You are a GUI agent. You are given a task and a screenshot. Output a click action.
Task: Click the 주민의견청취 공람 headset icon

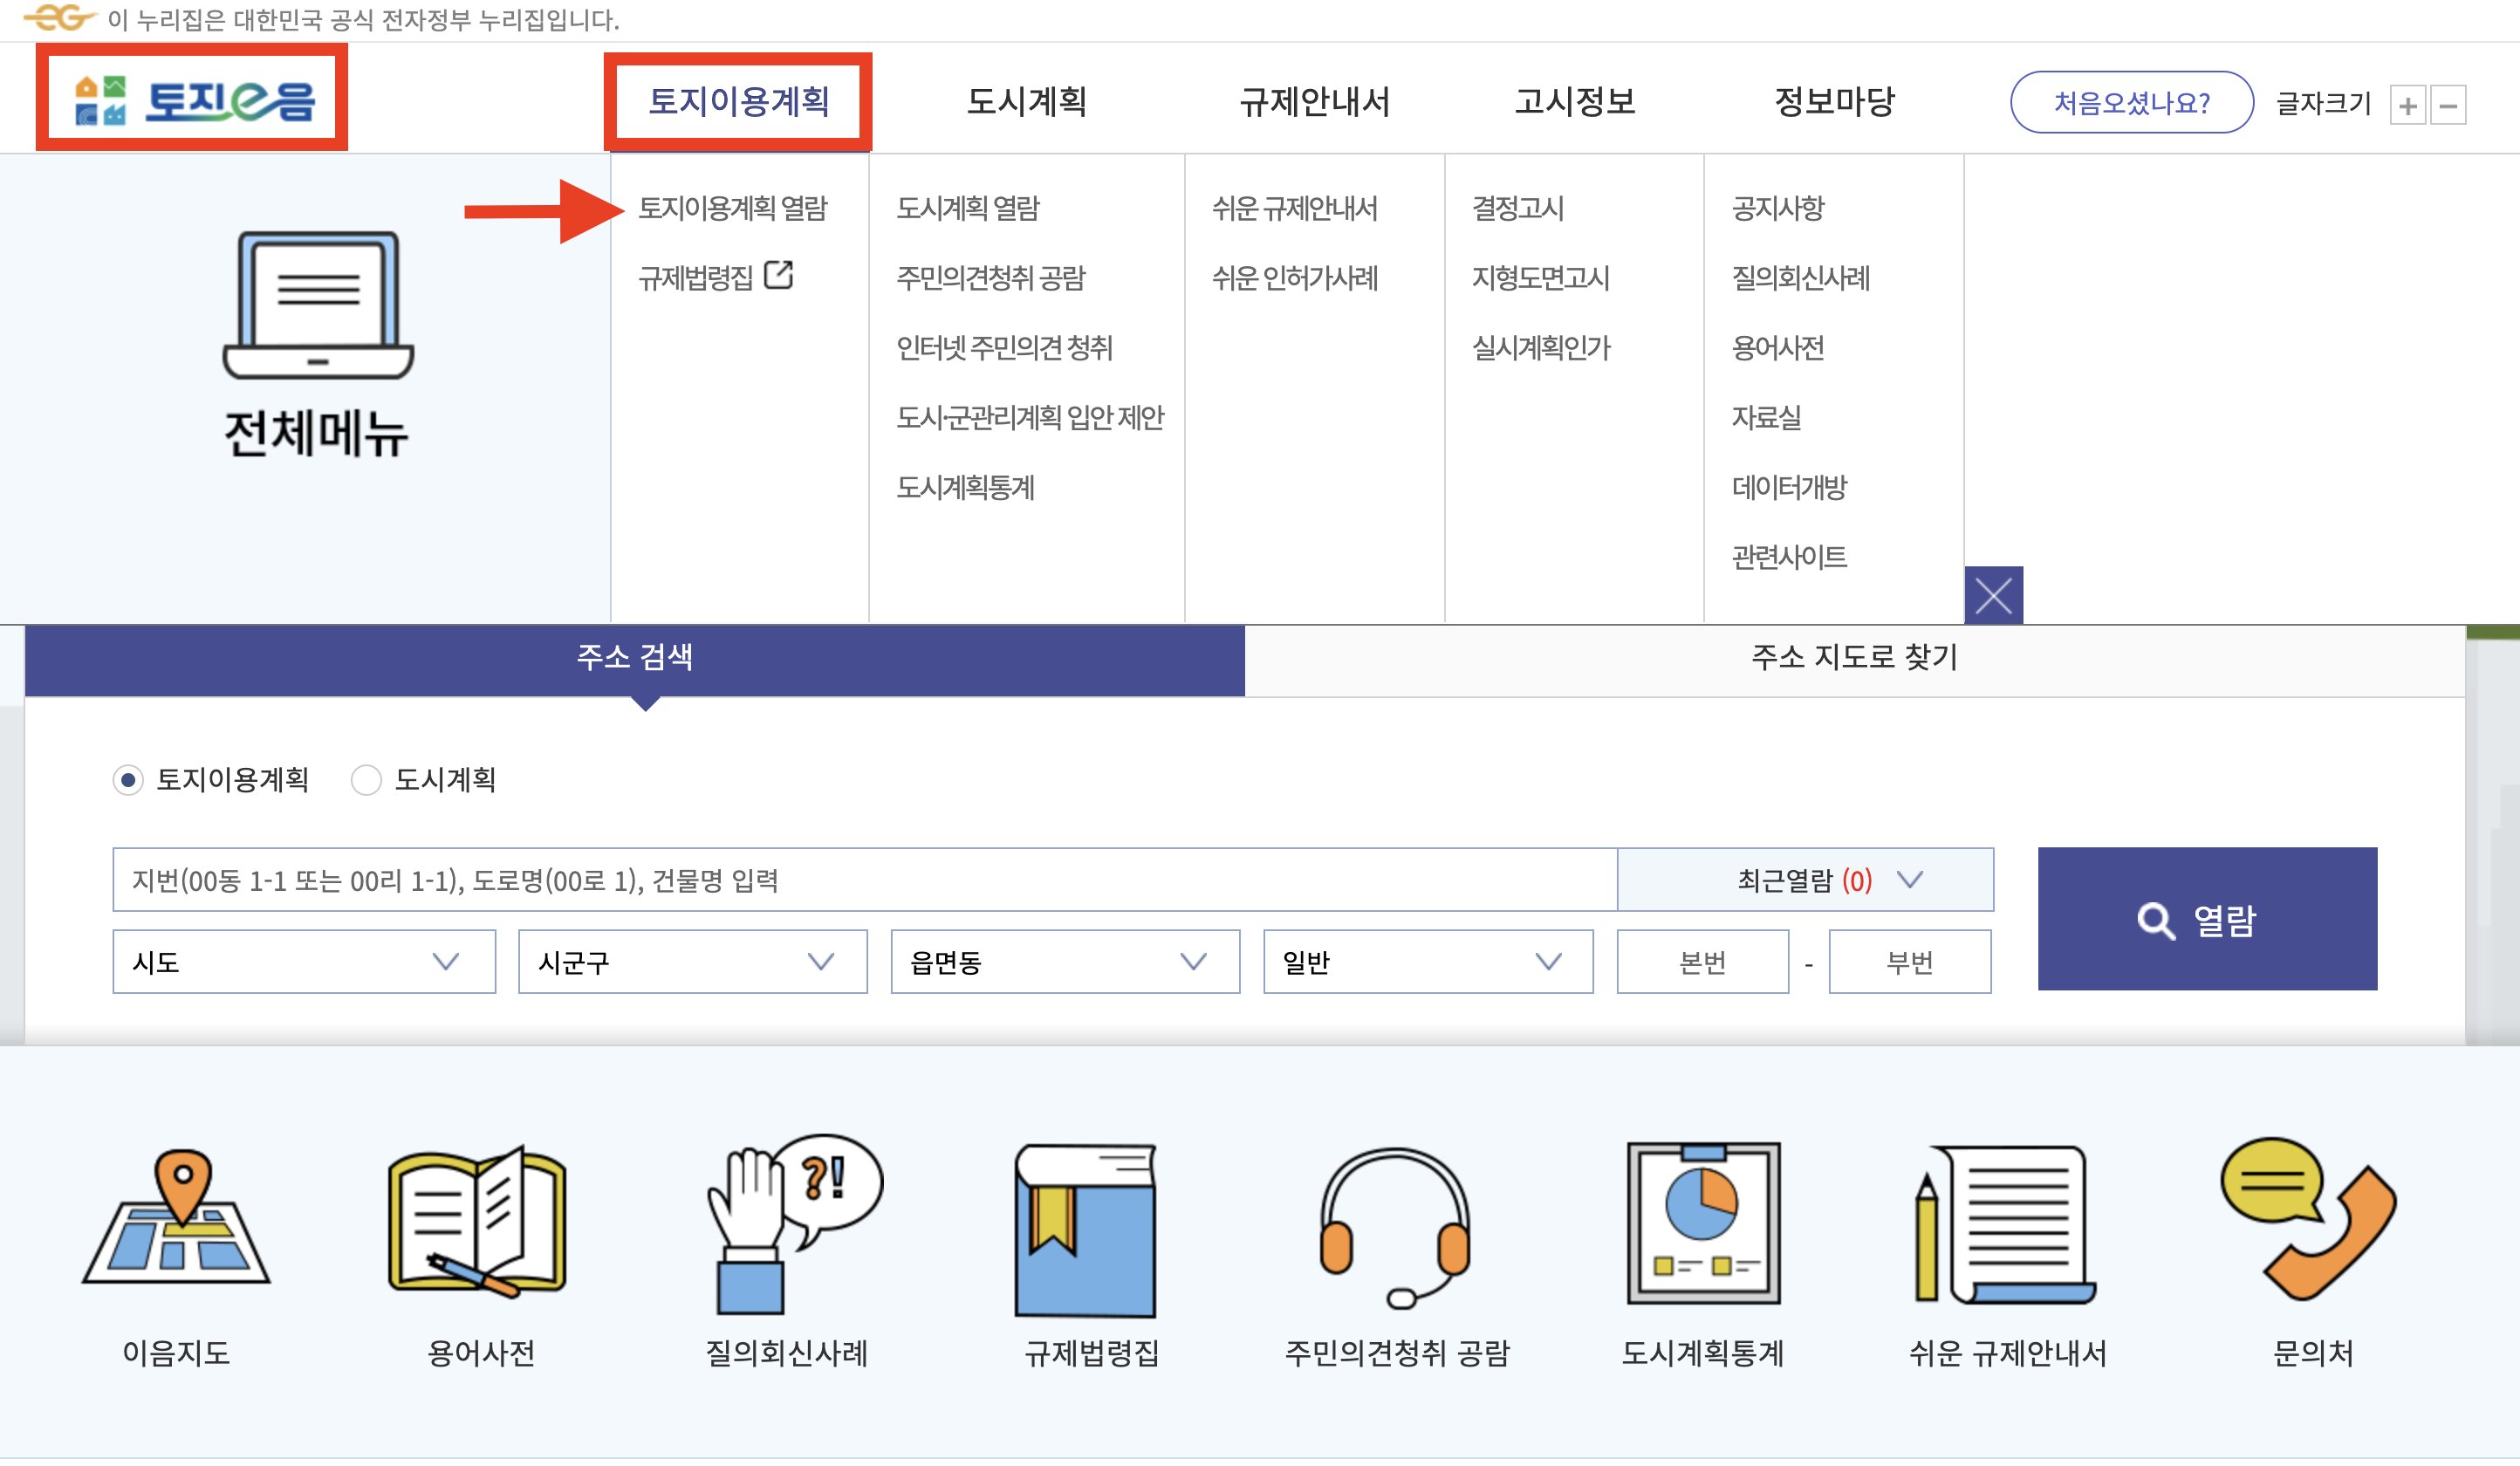tap(1394, 1226)
